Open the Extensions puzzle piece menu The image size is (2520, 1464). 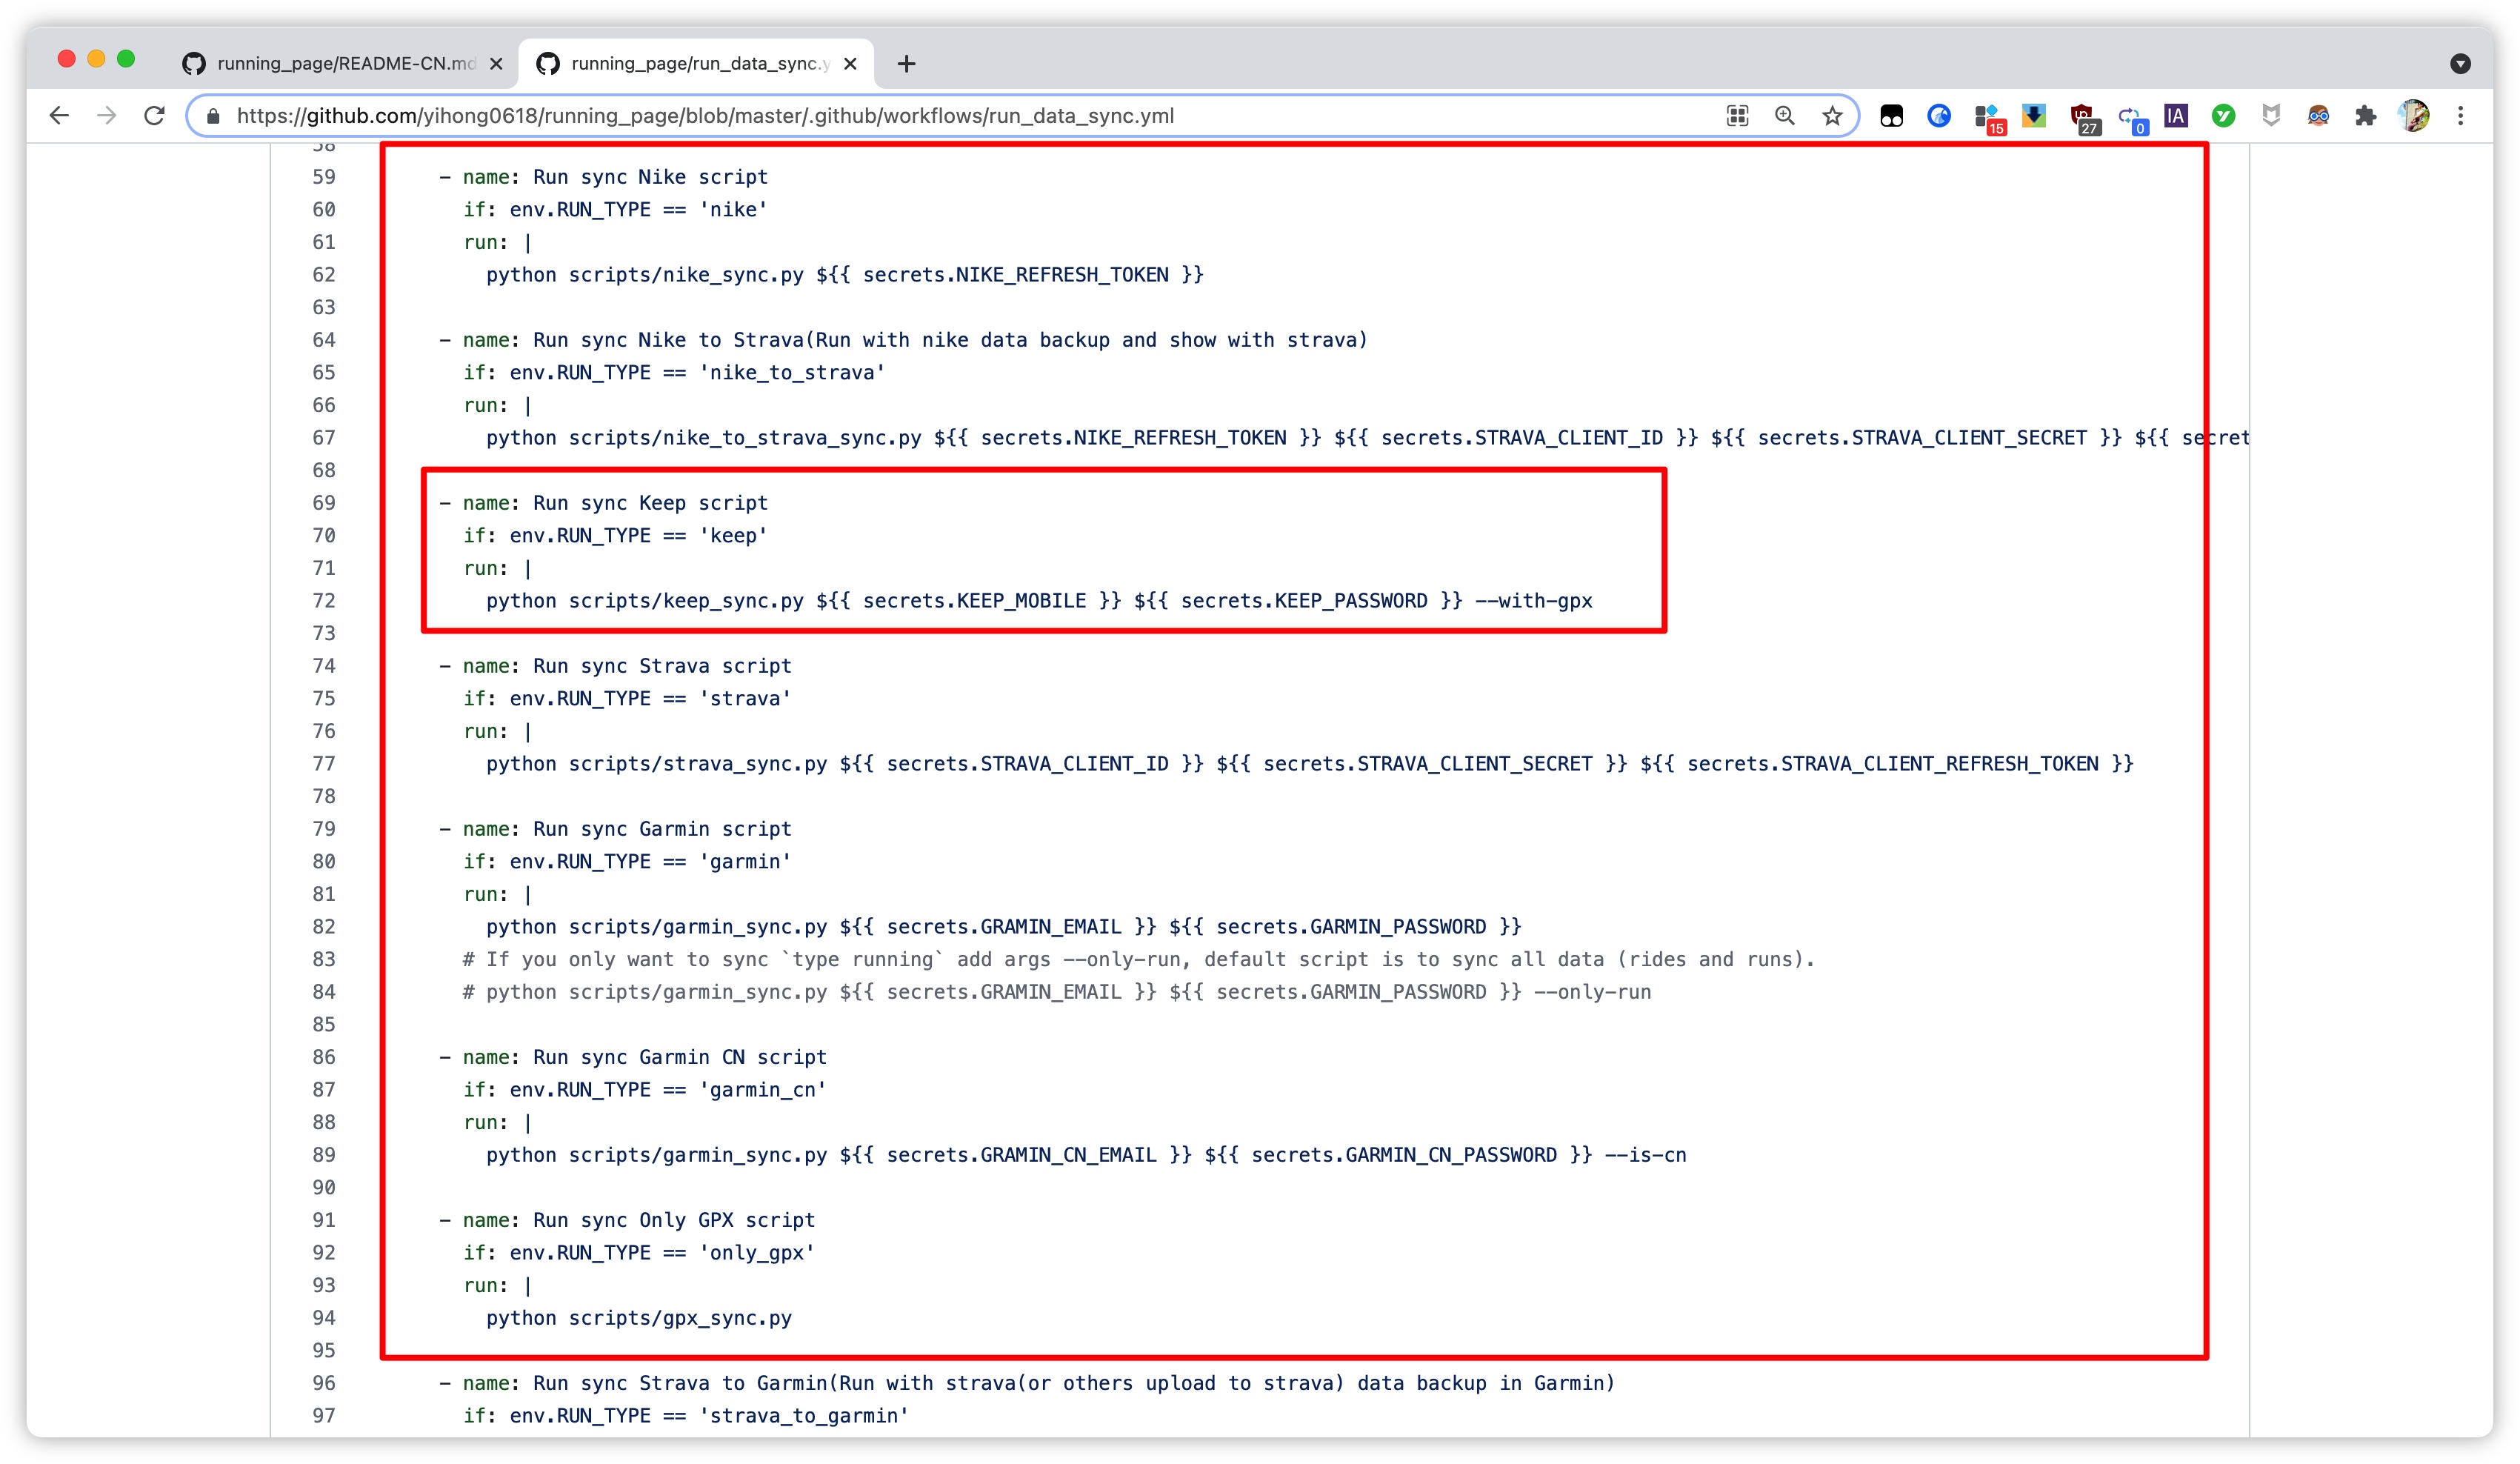click(x=2365, y=116)
